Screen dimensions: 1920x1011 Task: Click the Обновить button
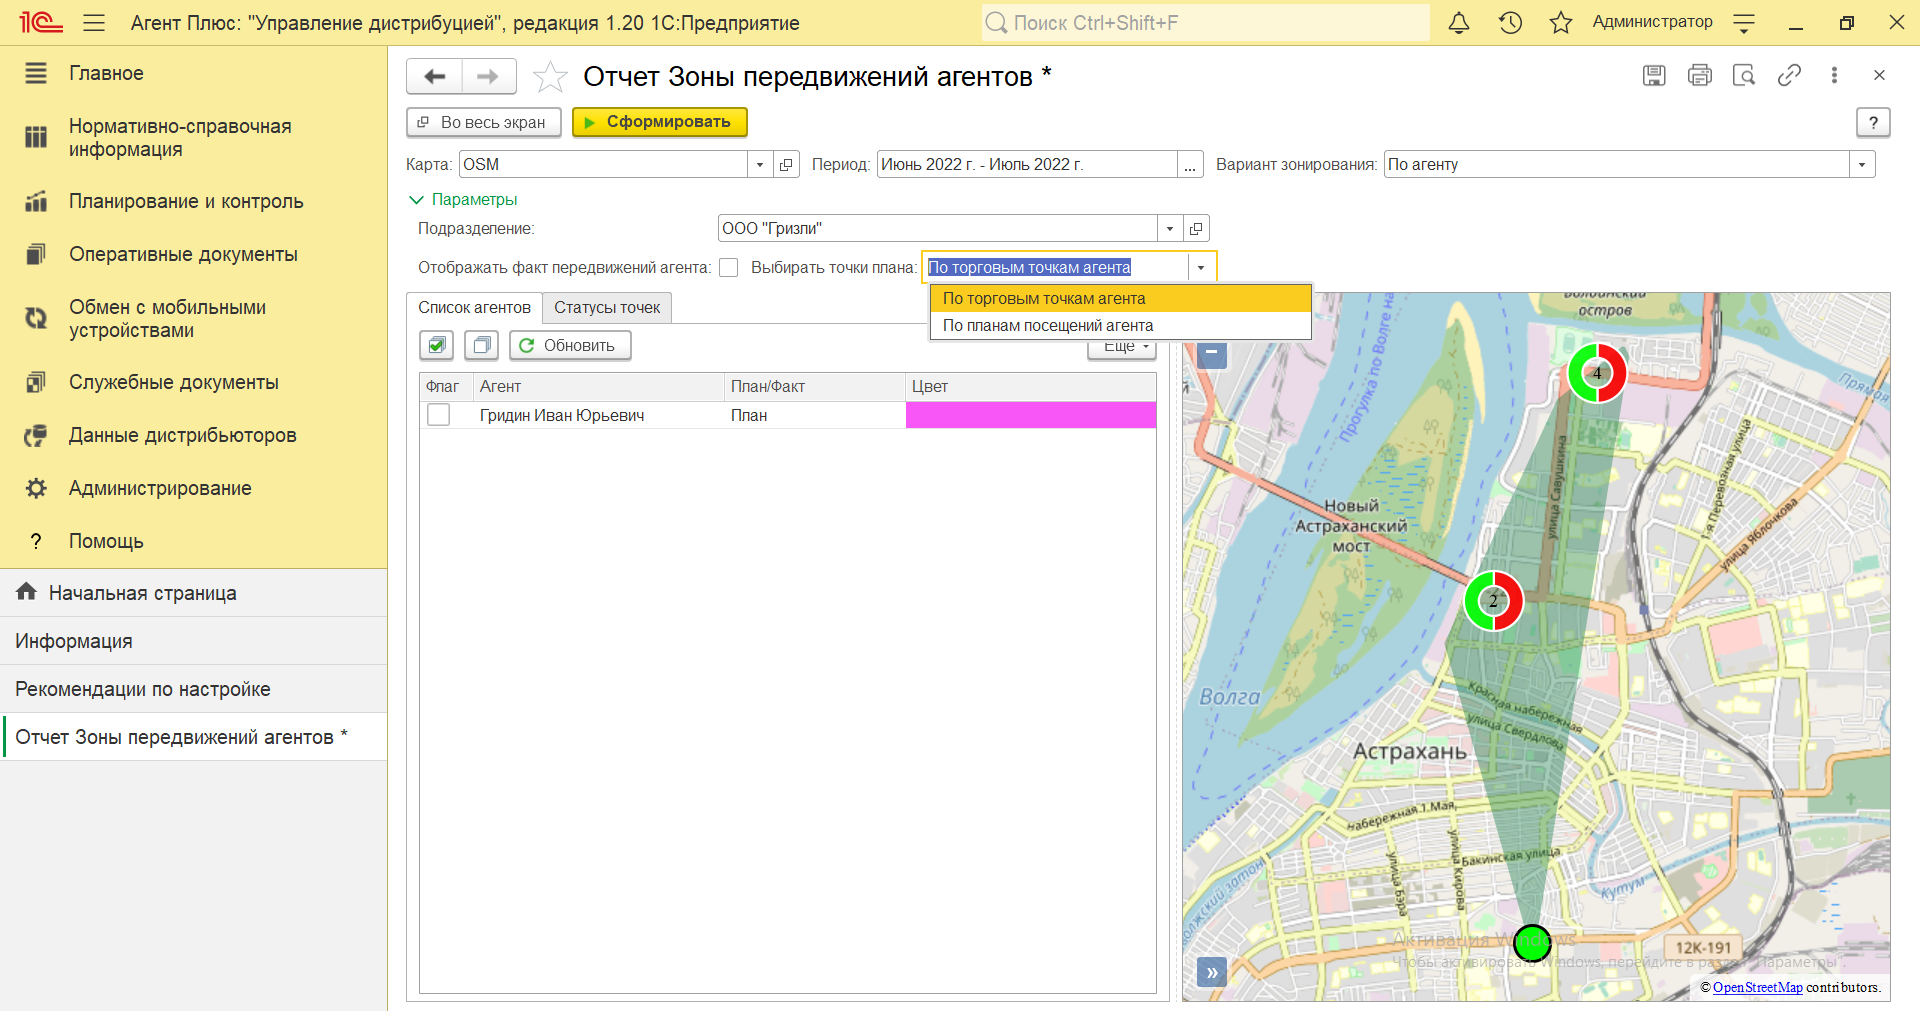click(570, 345)
